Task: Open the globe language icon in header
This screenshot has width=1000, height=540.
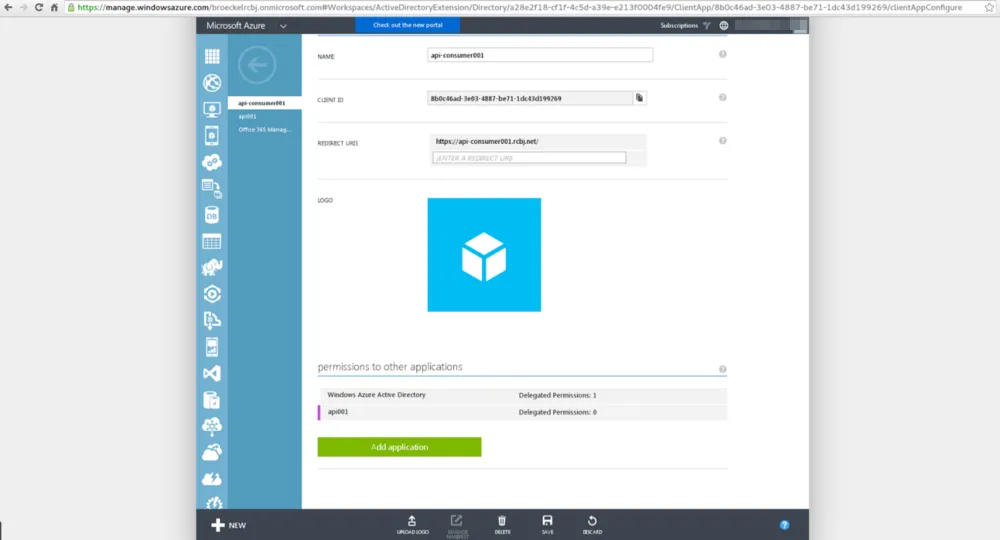Action: coord(724,26)
